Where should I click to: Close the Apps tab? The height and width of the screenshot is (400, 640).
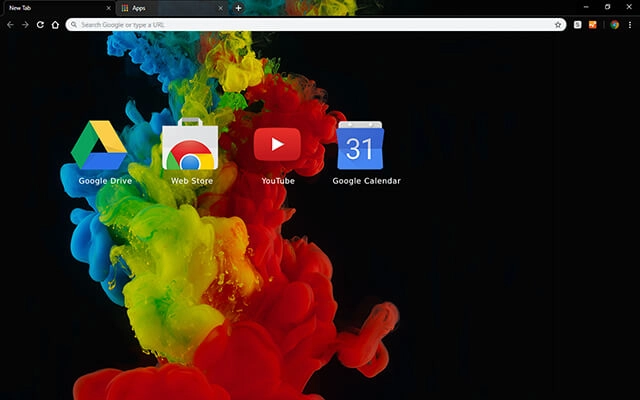point(220,8)
